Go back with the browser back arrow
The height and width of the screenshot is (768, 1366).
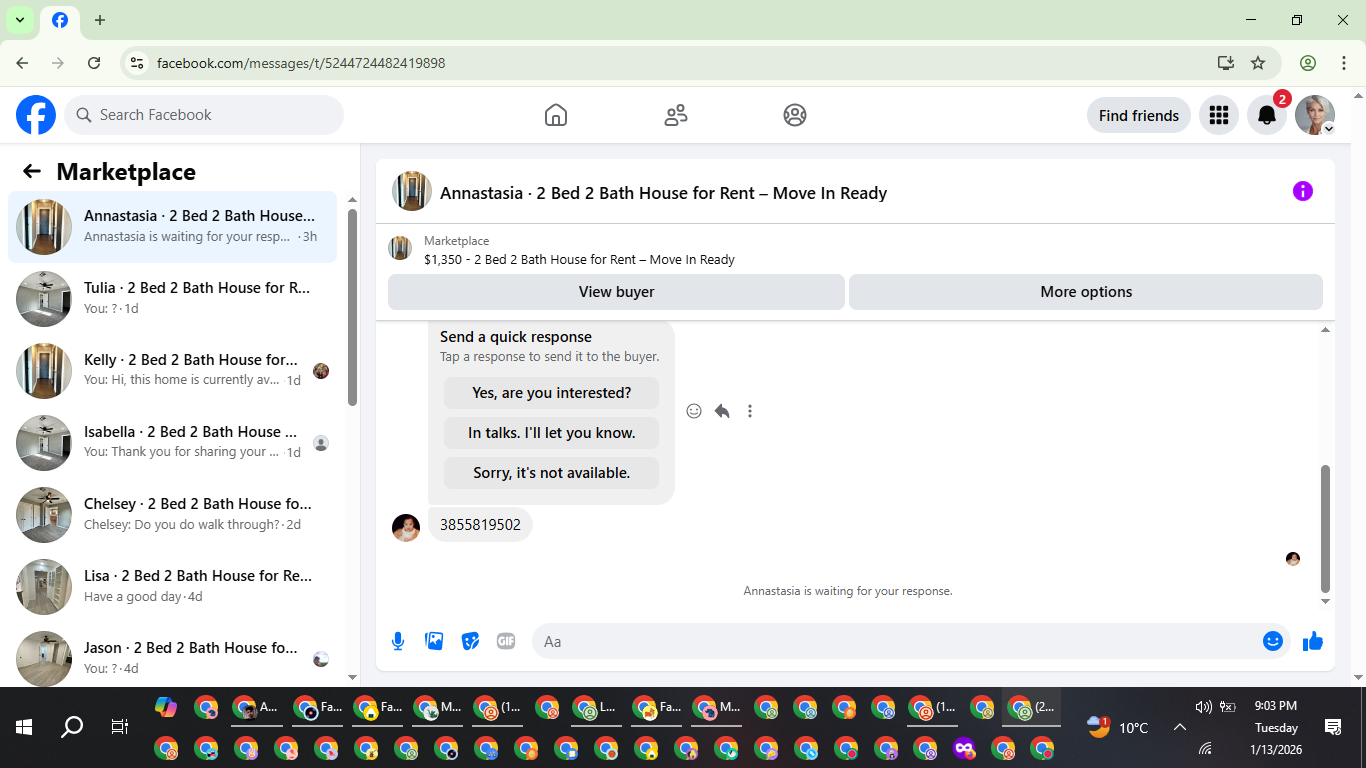[x=22, y=63]
